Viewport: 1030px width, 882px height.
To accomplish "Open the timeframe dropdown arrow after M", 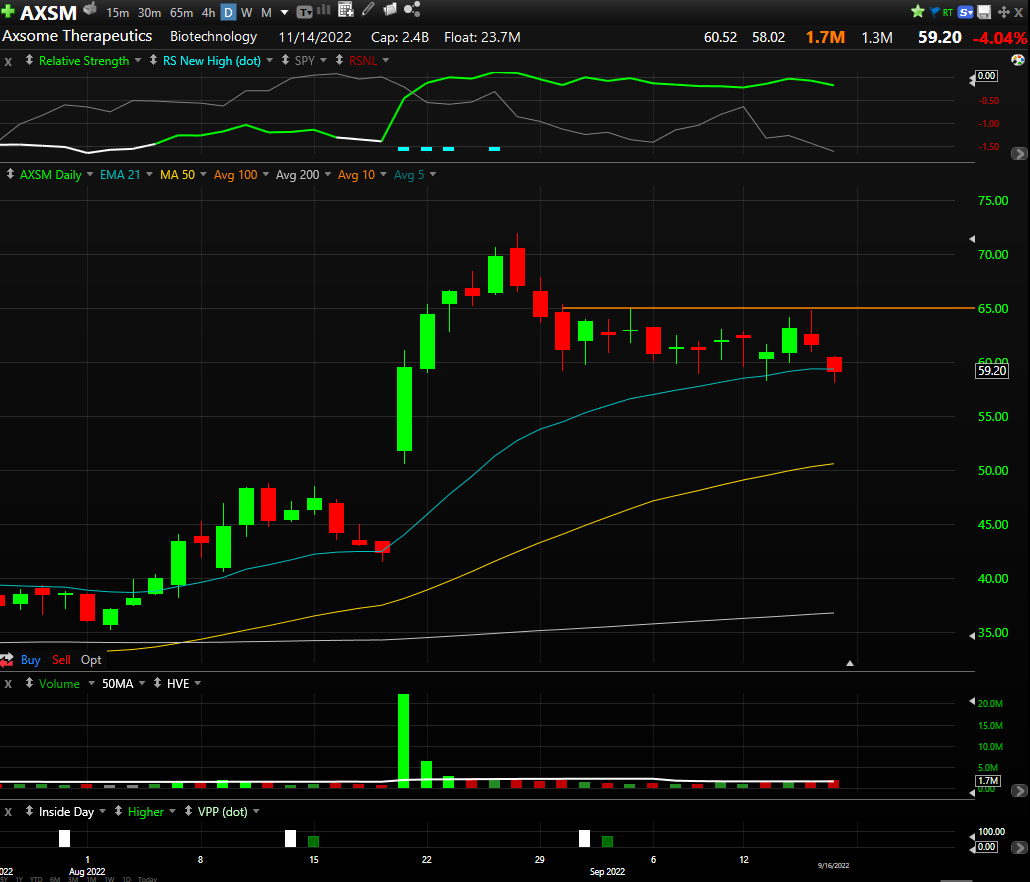I will 284,12.
